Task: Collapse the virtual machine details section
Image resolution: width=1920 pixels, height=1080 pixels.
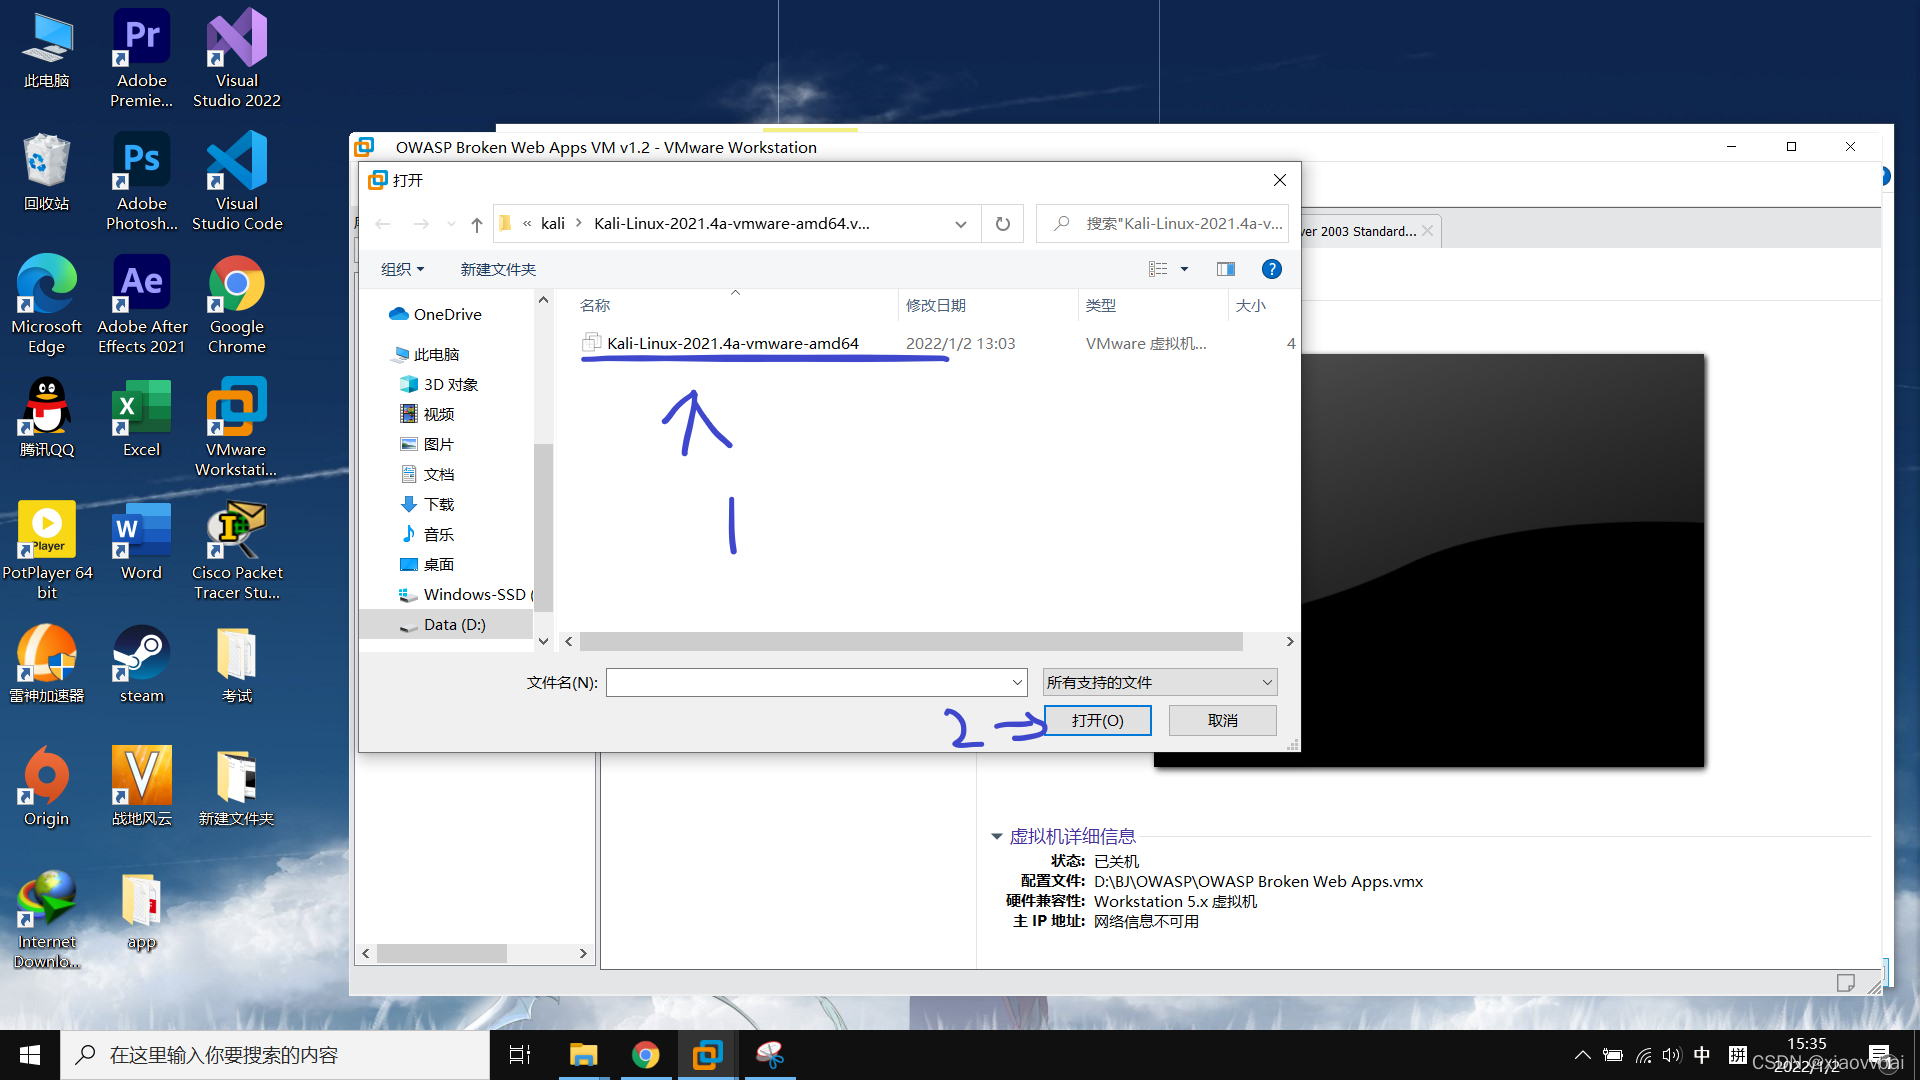Action: click(x=996, y=836)
